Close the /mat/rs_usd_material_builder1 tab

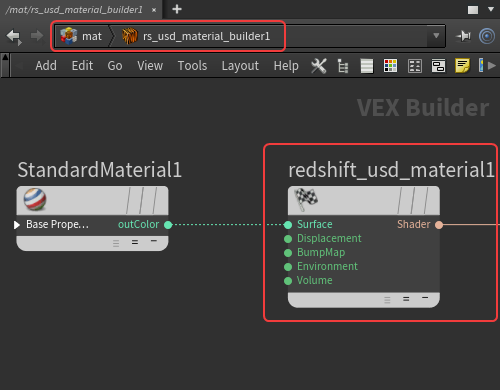[x=154, y=10]
